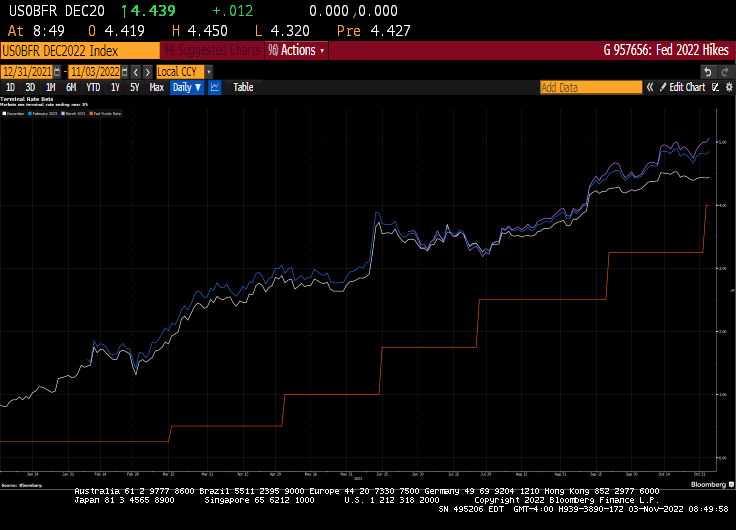Toggle February 2023 legend series
This screenshot has width=736, height=530.
(46, 114)
